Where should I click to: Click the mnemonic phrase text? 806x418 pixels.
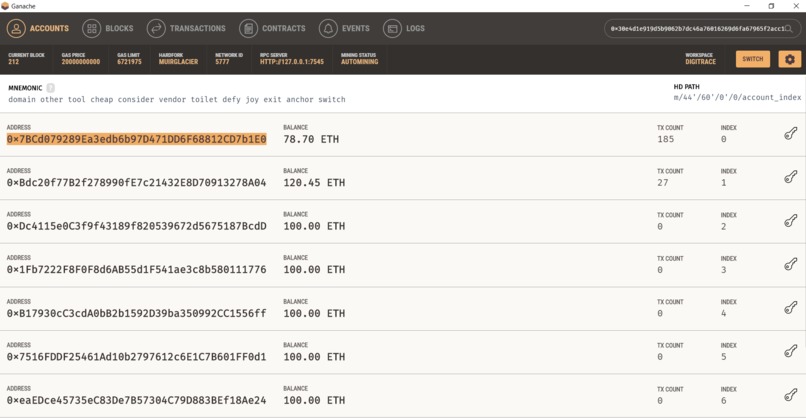[177, 99]
